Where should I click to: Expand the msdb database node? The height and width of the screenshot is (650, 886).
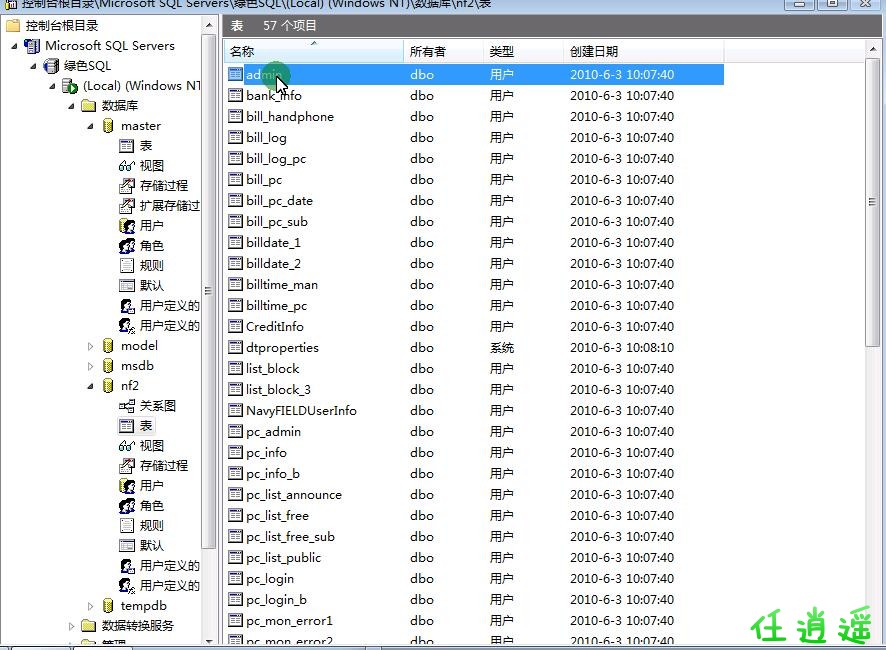90,366
